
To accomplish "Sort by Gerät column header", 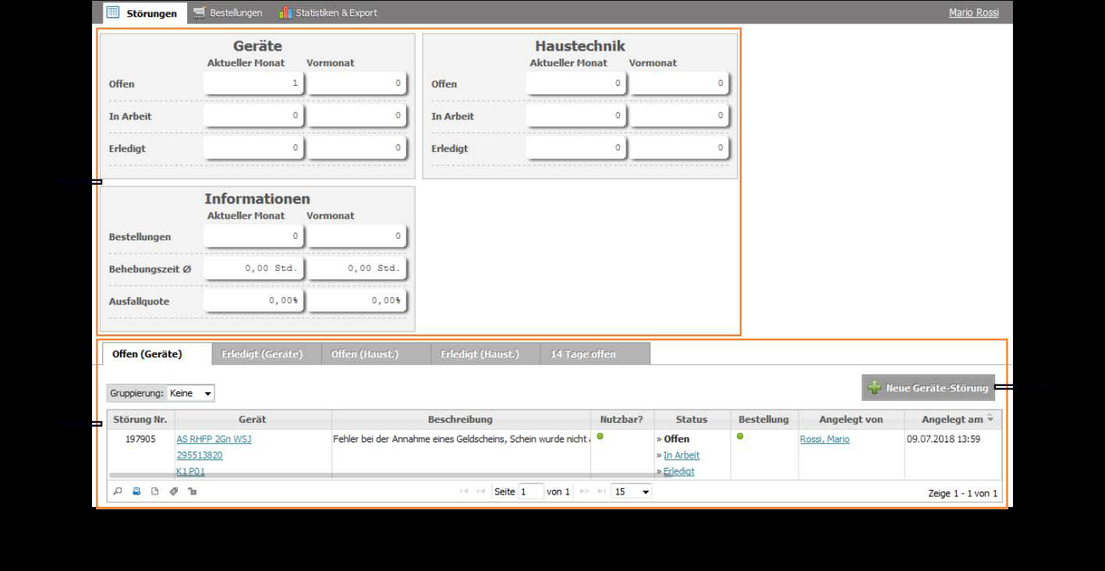I will [x=252, y=419].
